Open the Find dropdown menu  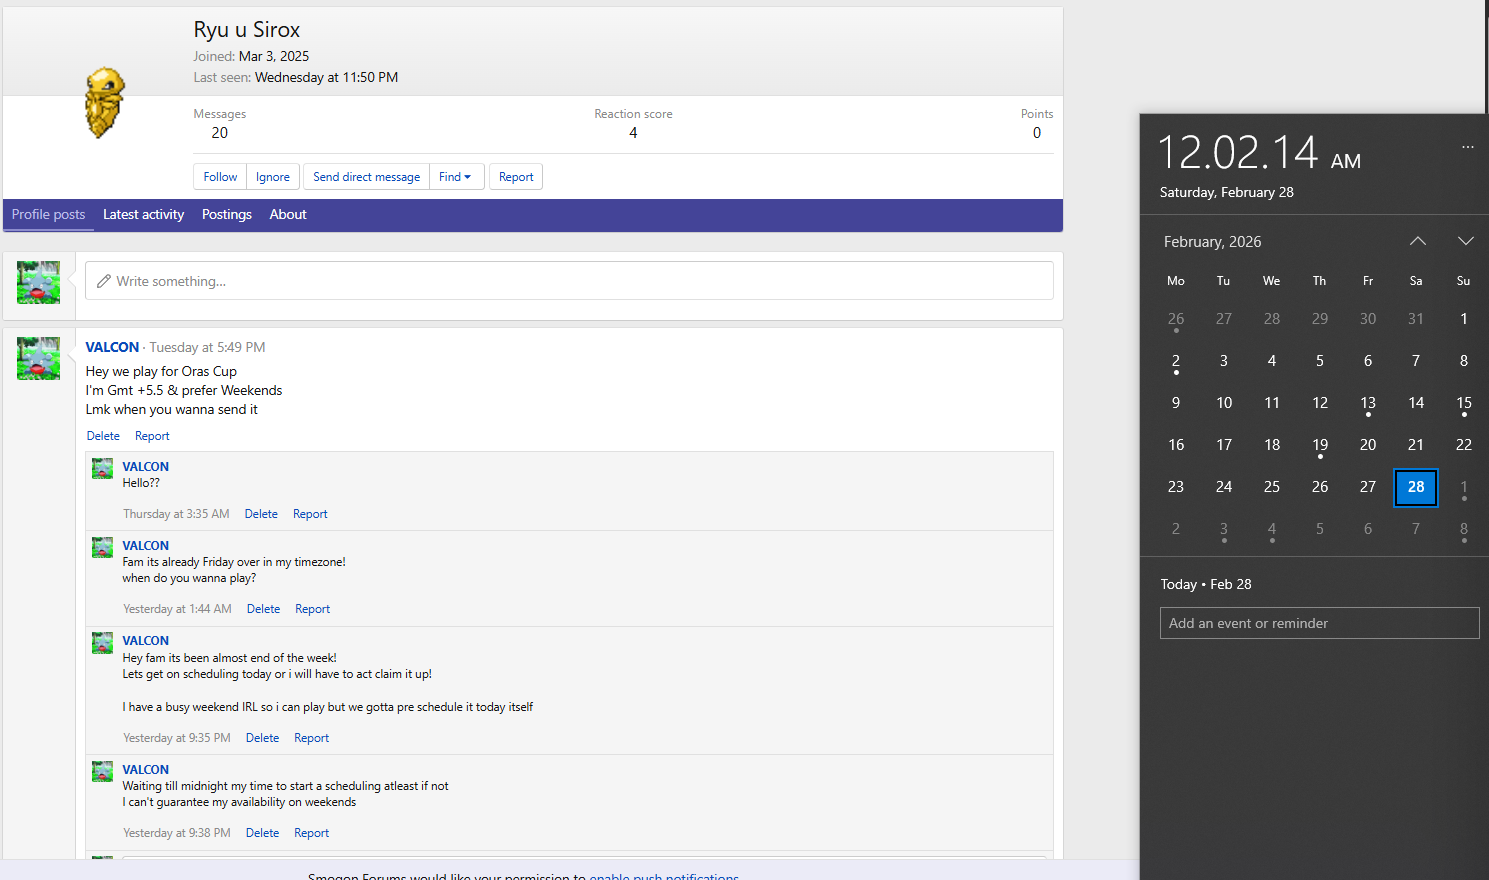tap(456, 177)
